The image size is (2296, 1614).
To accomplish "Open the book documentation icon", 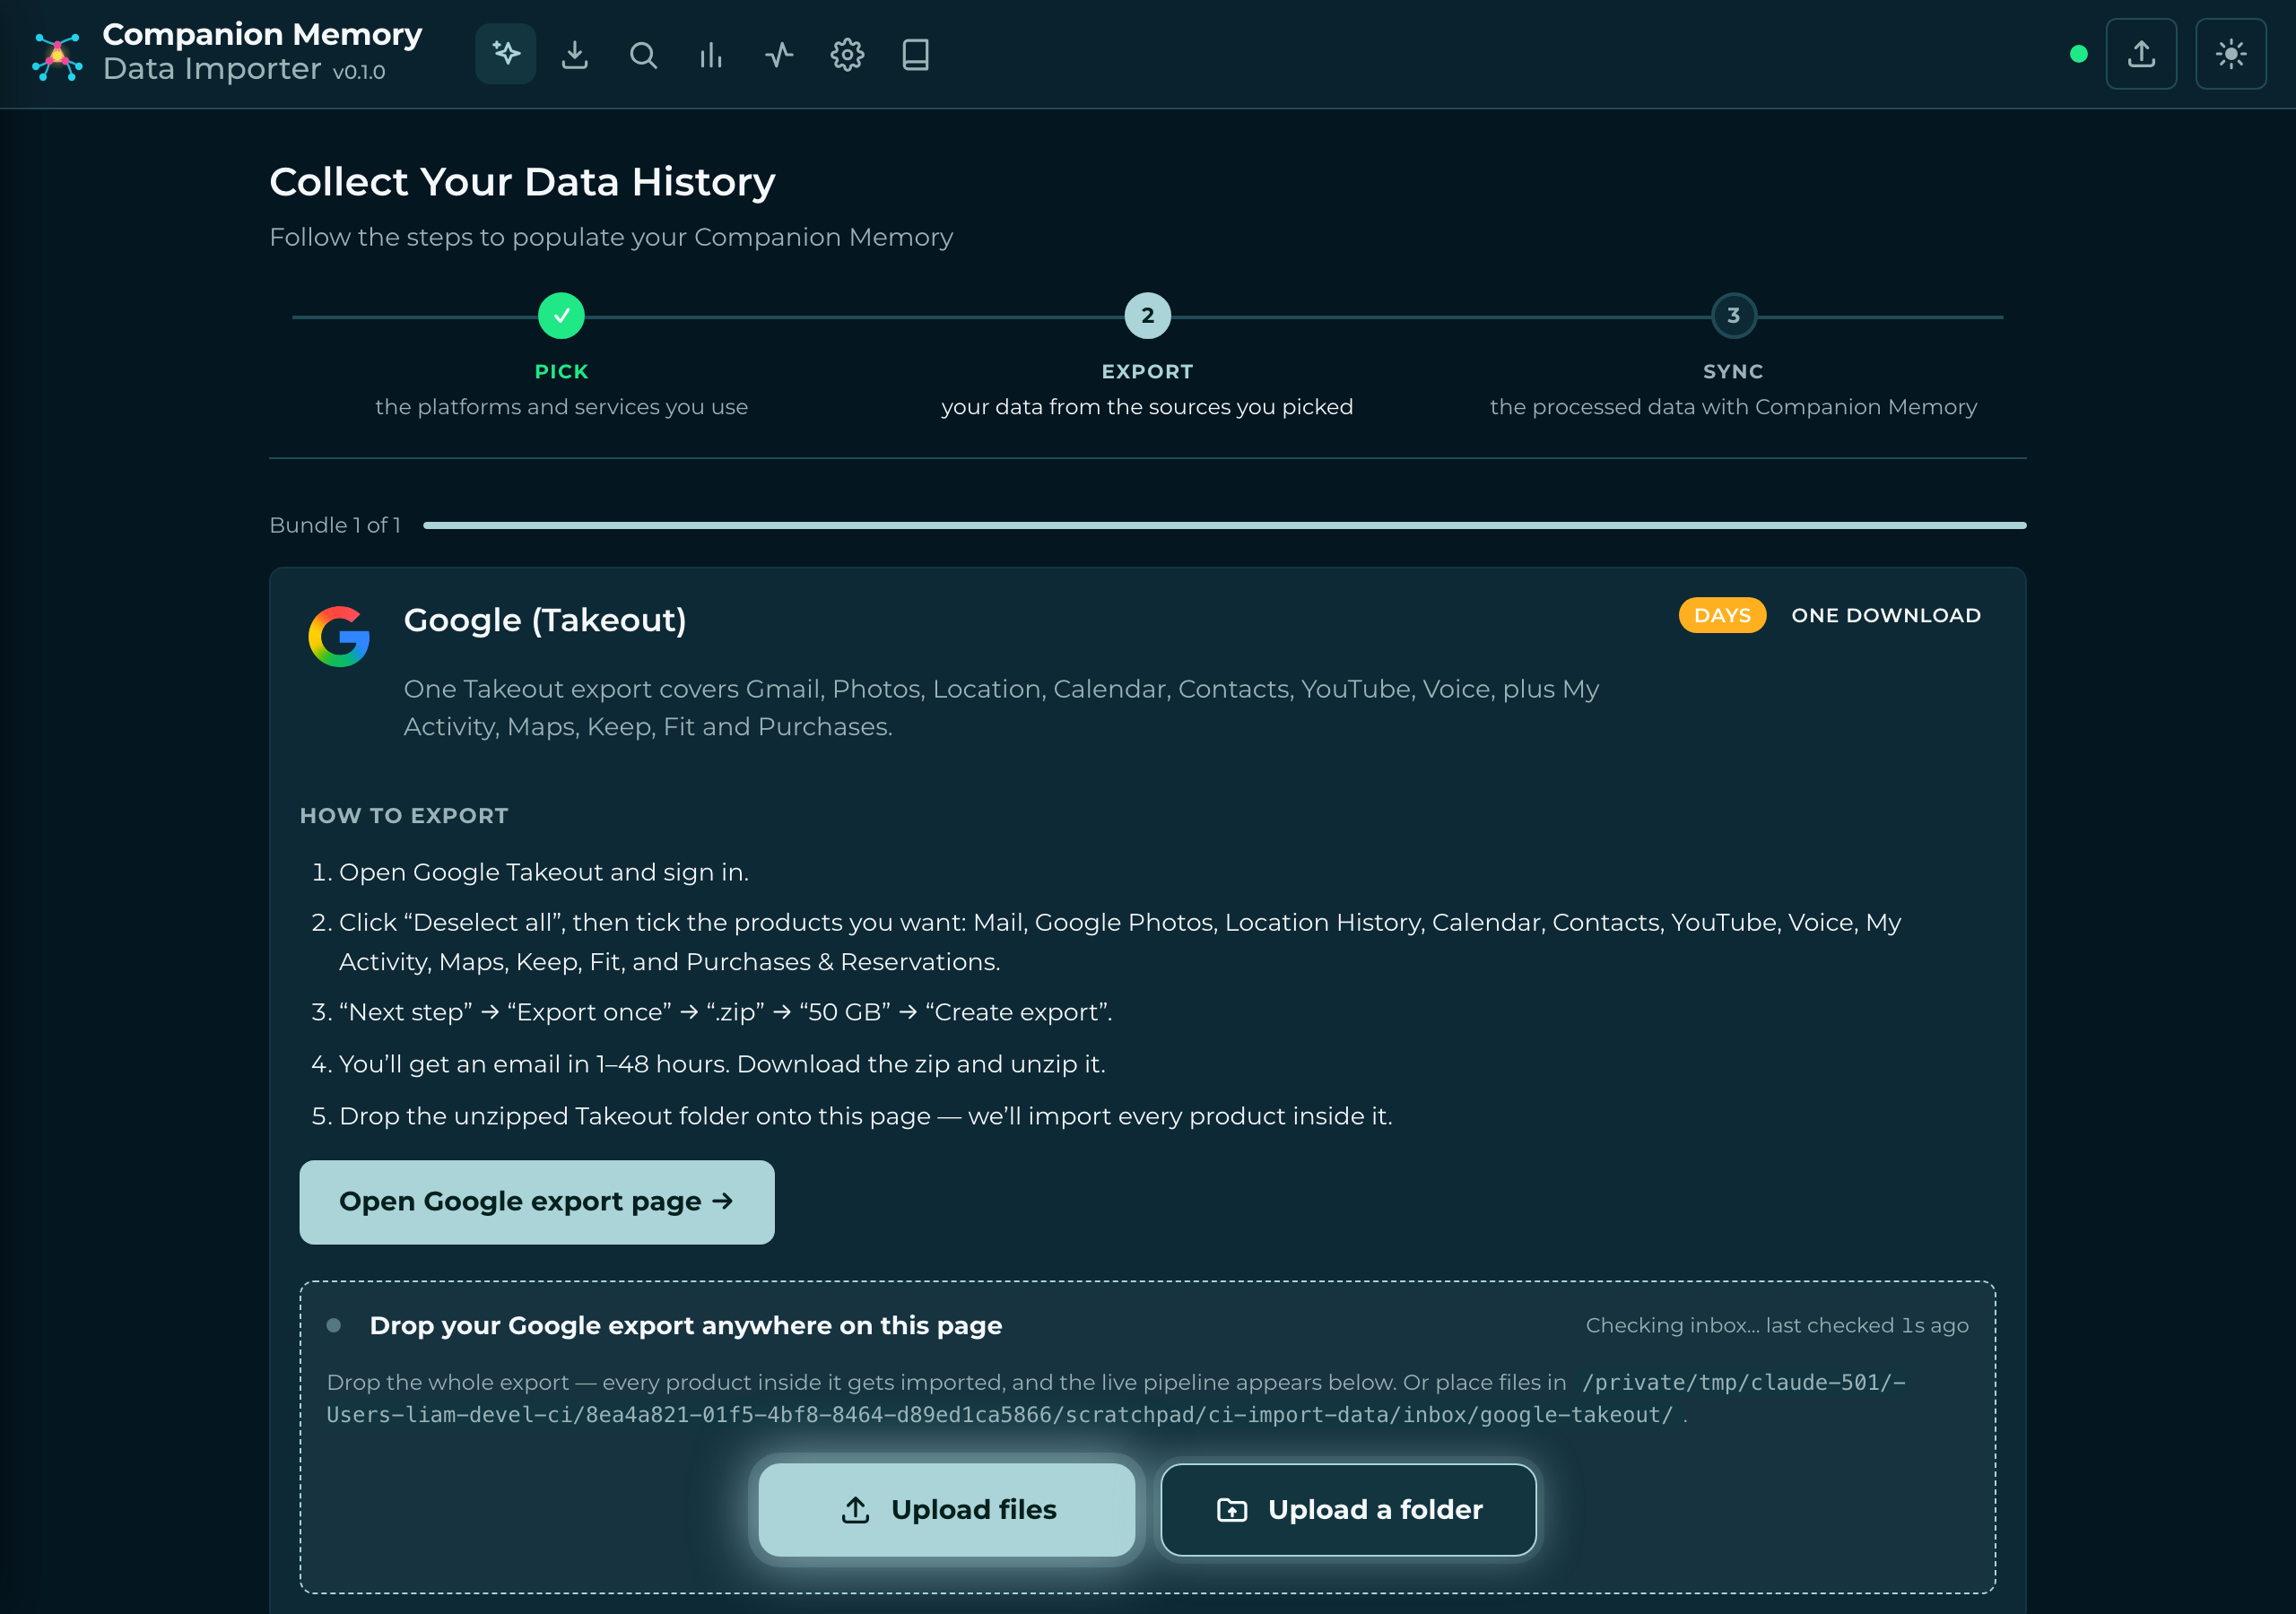I will 915,54.
